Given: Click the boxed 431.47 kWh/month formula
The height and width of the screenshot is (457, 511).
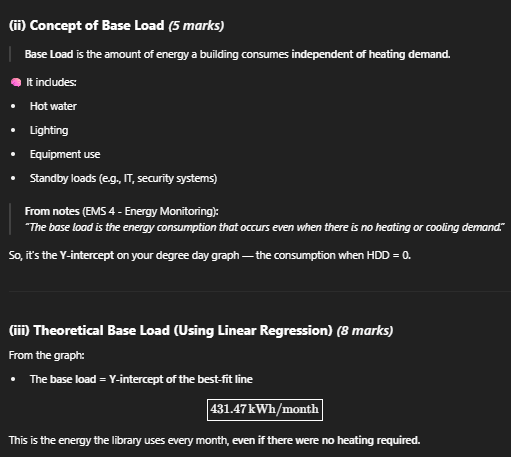Looking at the screenshot, I should (265, 410).
